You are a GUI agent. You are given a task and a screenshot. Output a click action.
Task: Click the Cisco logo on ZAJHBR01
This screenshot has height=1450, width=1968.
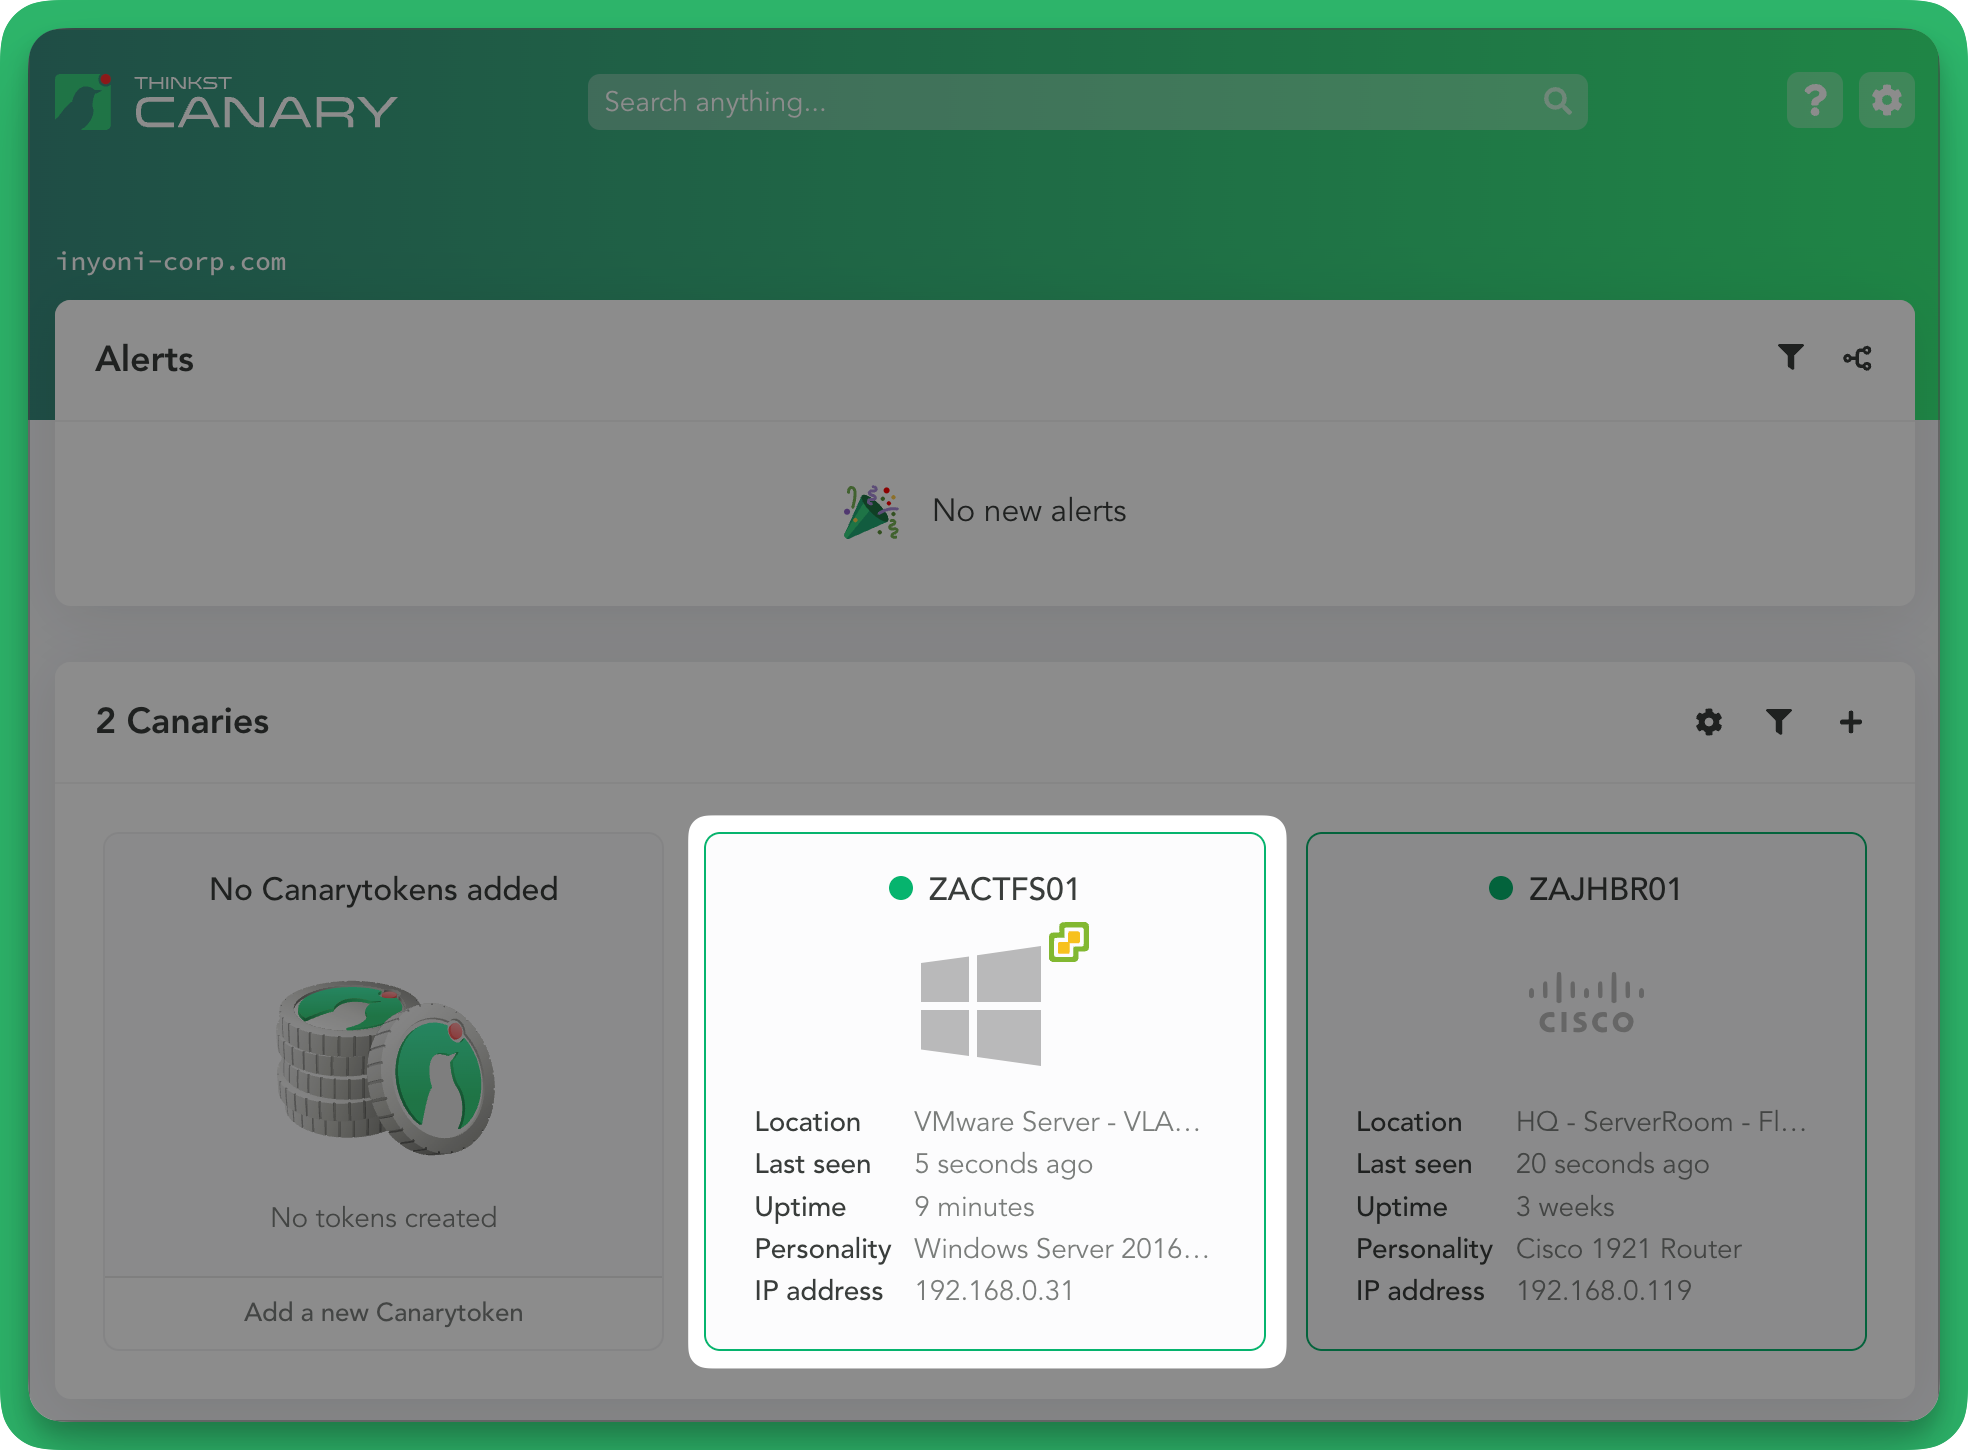coord(1586,1004)
